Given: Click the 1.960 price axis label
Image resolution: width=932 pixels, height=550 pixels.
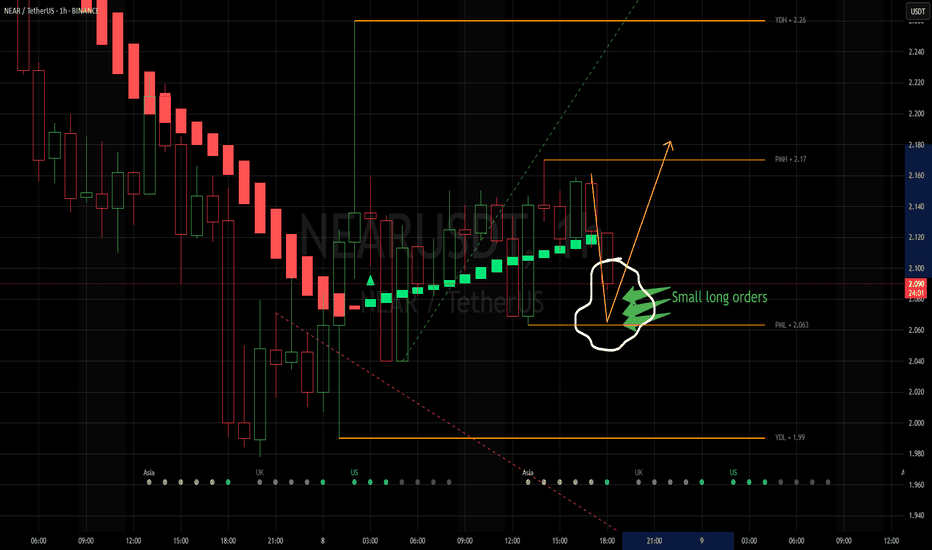Looking at the screenshot, I should point(916,485).
